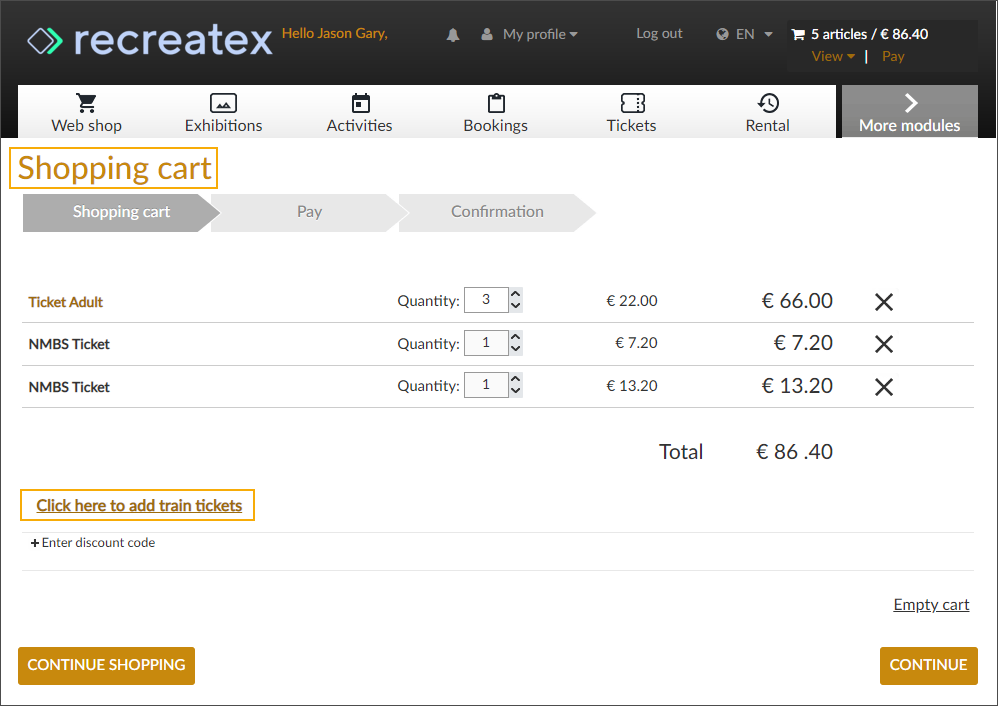Screen dimensions: 998x706
Task: Open the cart showing 5 articles
Action: pyautogui.click(x=870, y=33)
